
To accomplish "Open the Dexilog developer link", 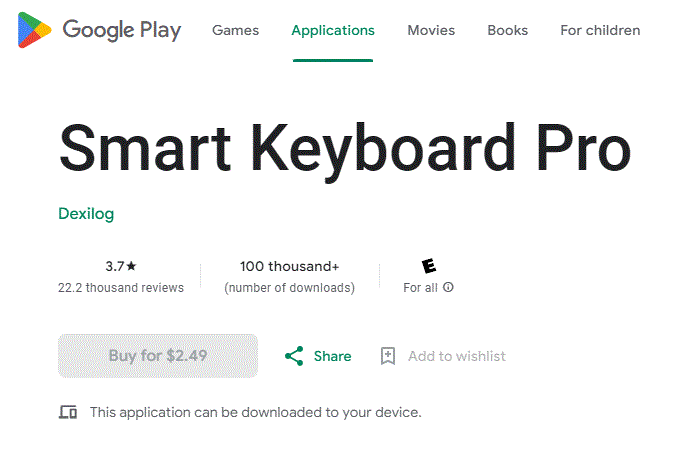I will 86,214.
